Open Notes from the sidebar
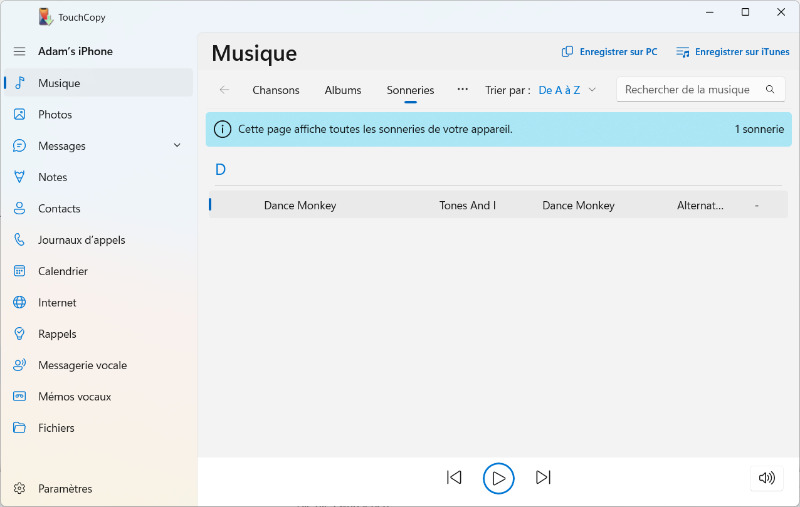Screen dimensions: 800x507 [52, 177]
